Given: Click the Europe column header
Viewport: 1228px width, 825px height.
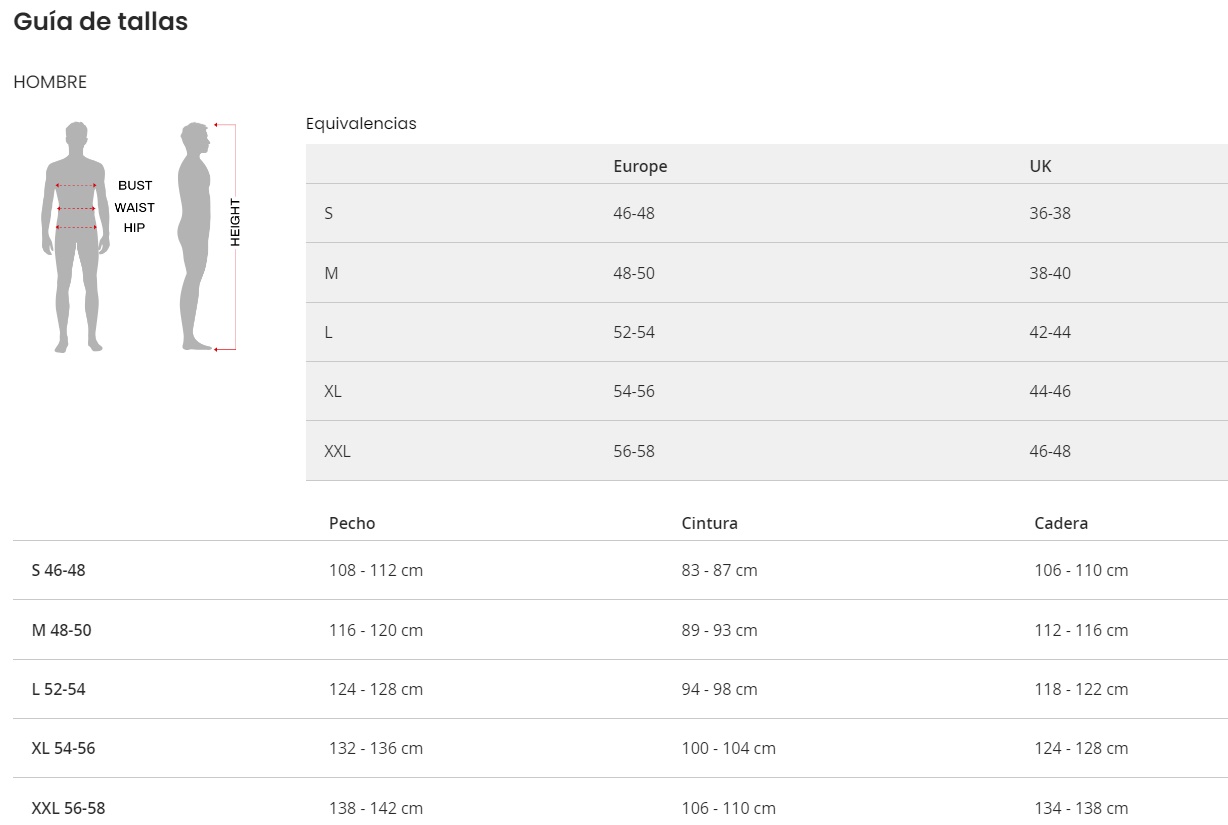Looking at the screenshot, I should point(640,166).
